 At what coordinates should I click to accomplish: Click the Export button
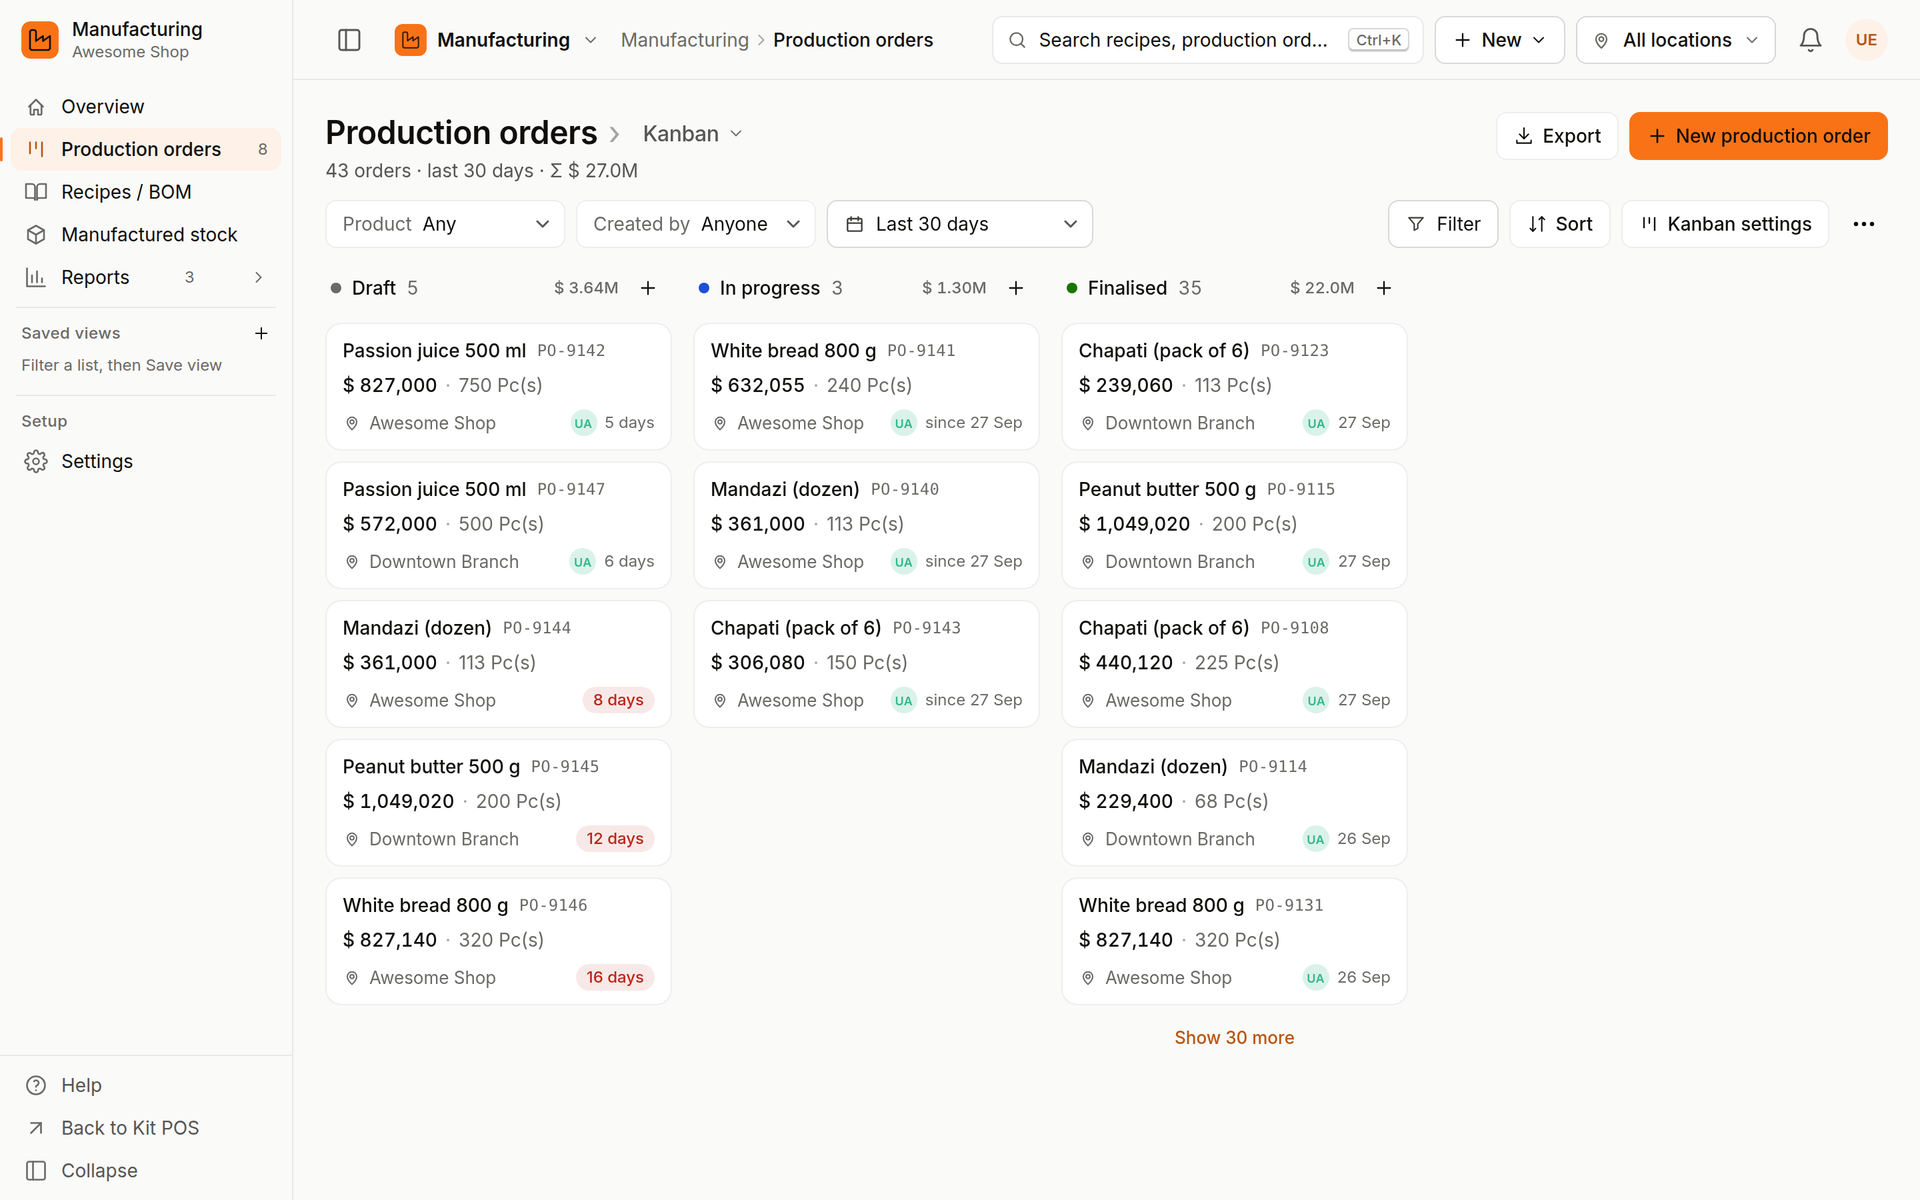1557,136
